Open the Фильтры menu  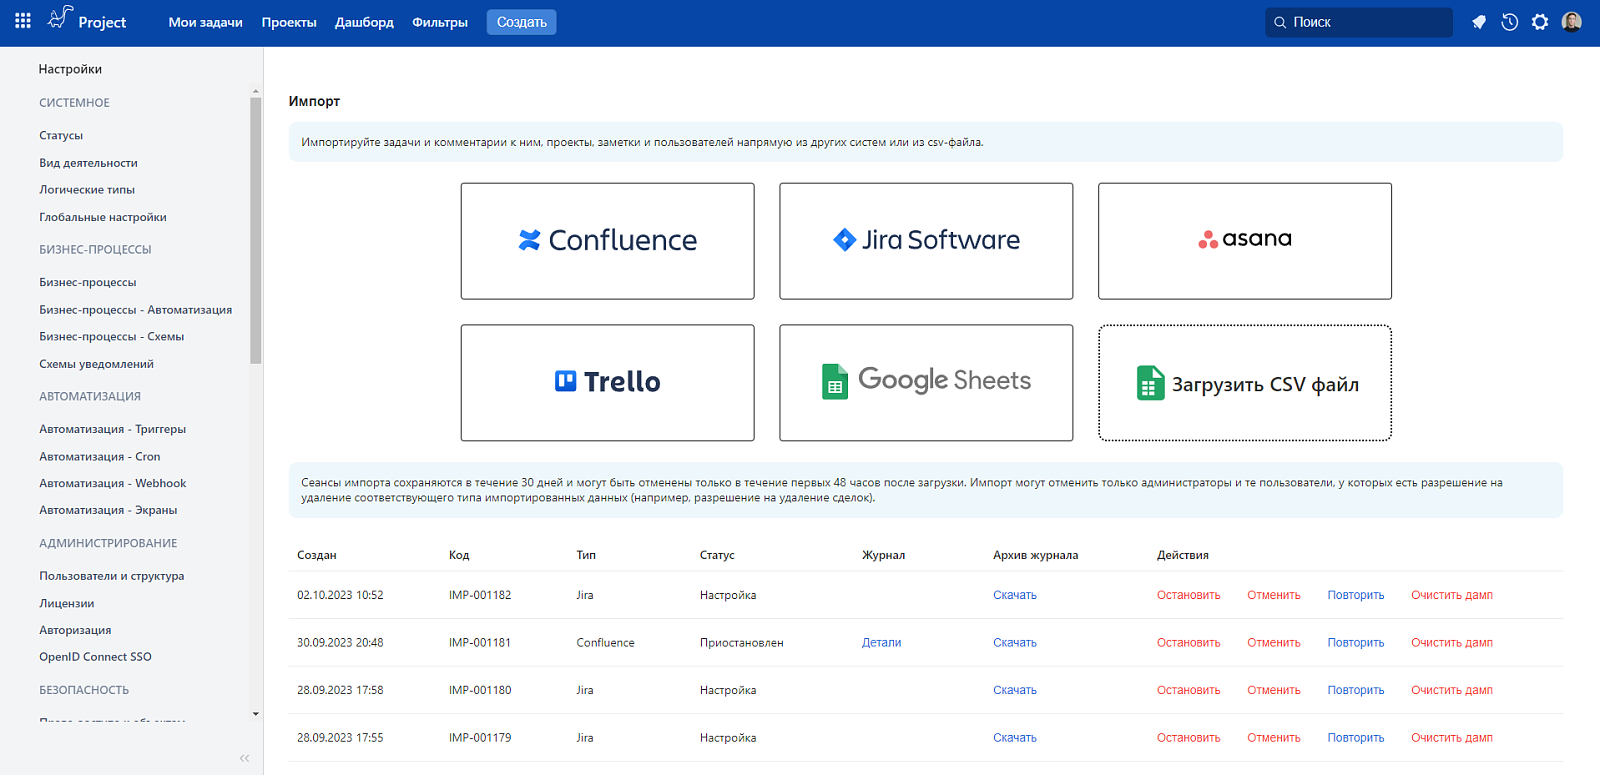(x=440, y=22)
